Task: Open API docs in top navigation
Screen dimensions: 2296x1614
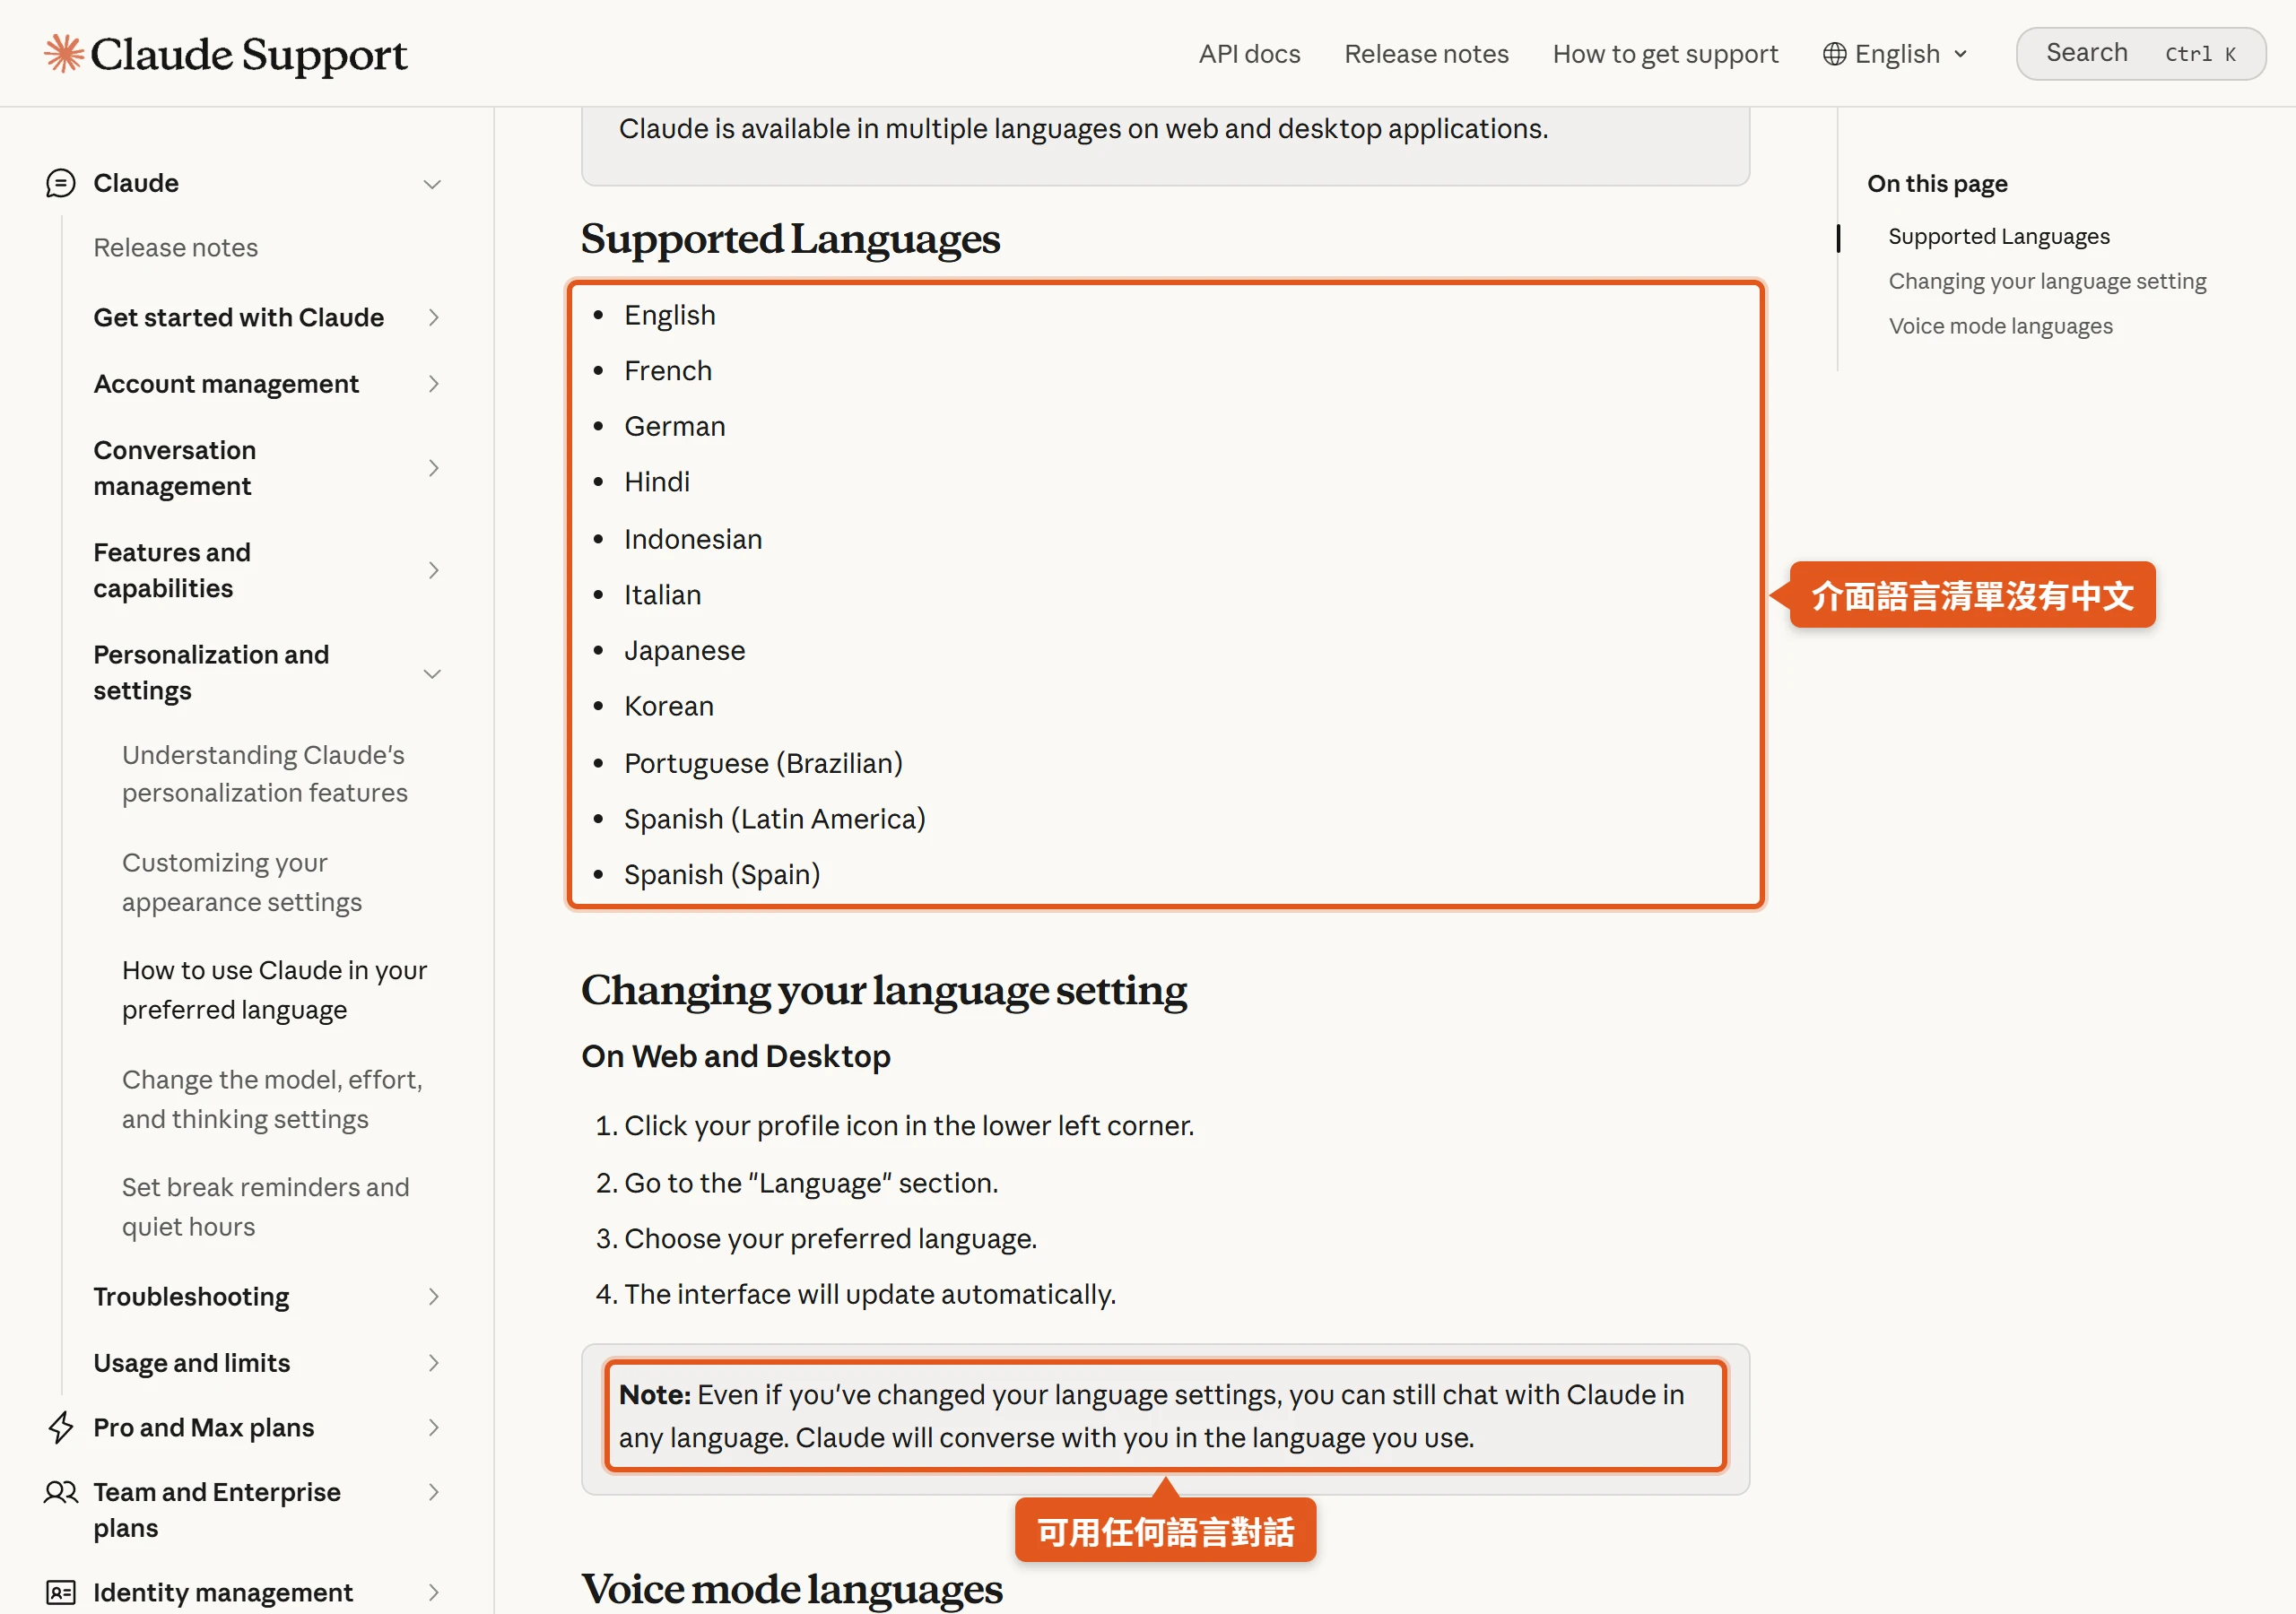Action: pos(1249,54)
